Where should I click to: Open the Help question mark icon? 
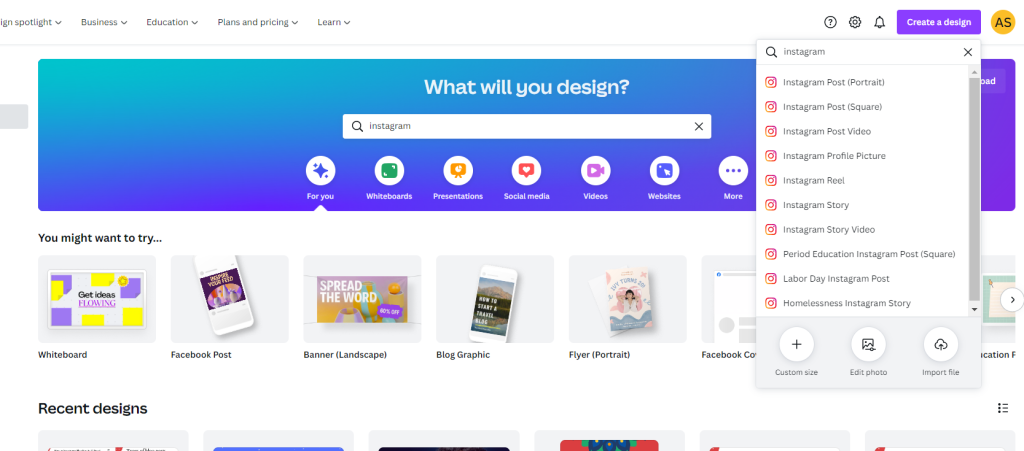(830, 22)
